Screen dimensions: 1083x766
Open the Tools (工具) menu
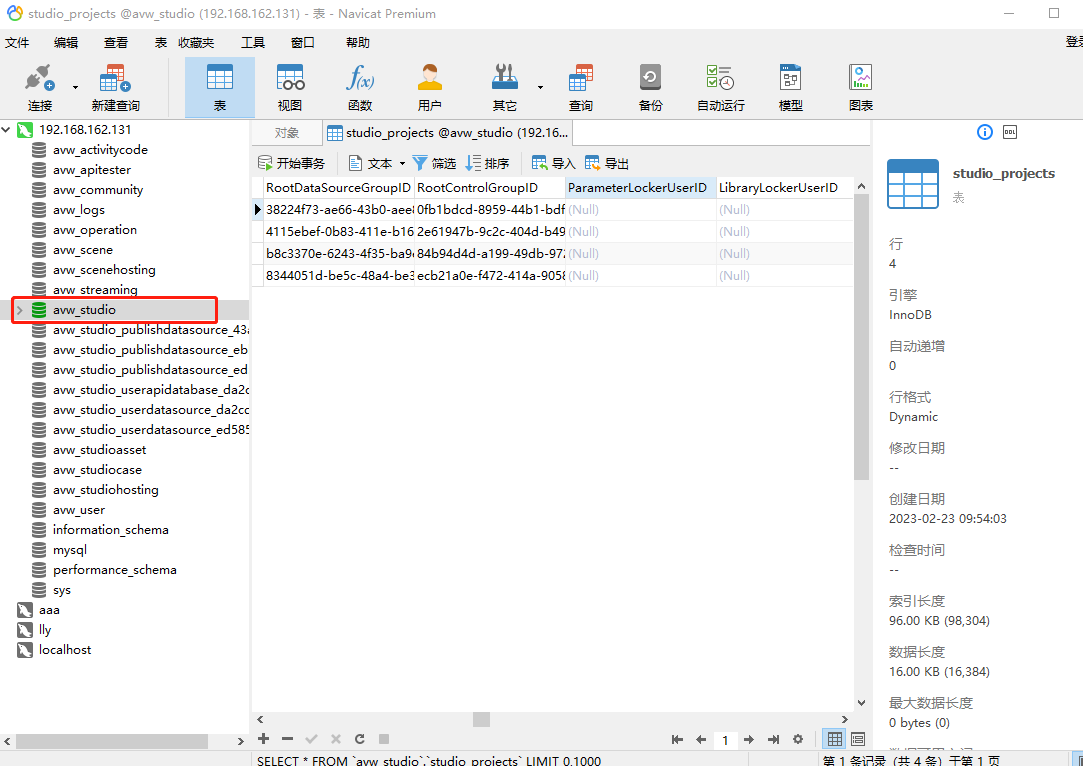pyautogui.click(x=253, y=43)
